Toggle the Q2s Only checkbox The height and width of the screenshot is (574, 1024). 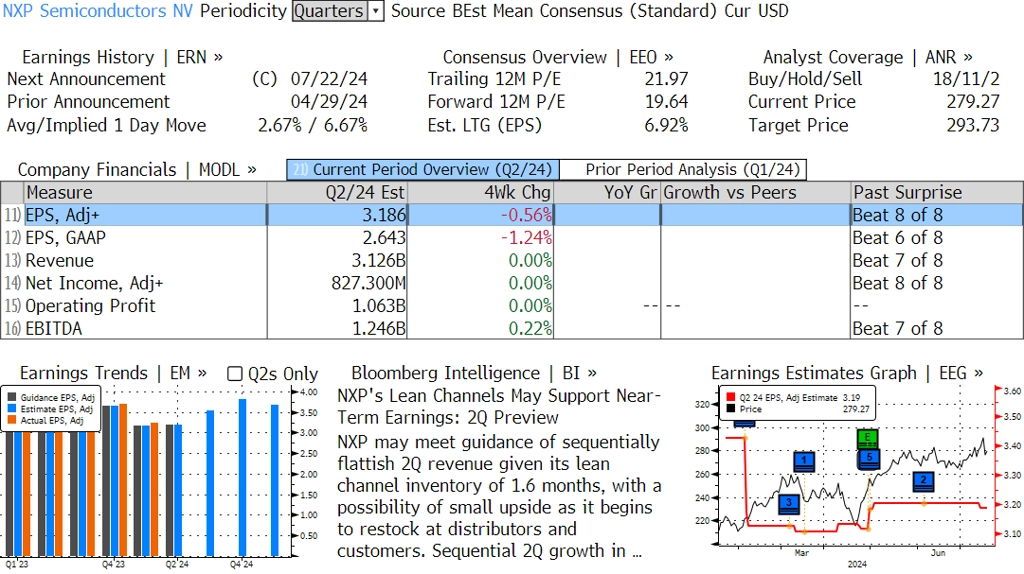(x=234, y=374)
